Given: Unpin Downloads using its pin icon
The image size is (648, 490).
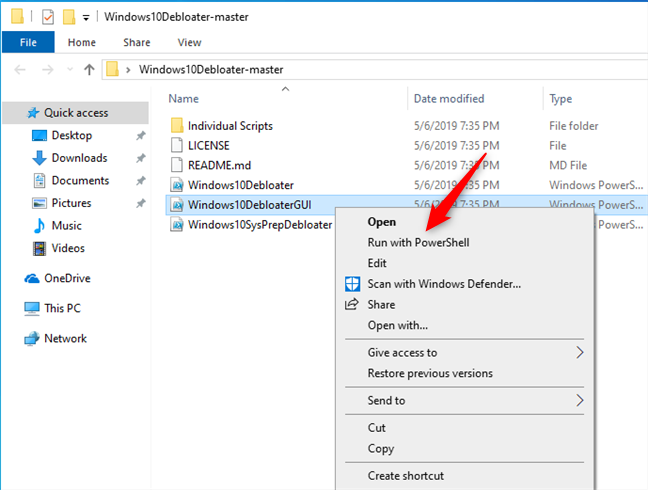Looking at the screenshot, I should 141,158.
